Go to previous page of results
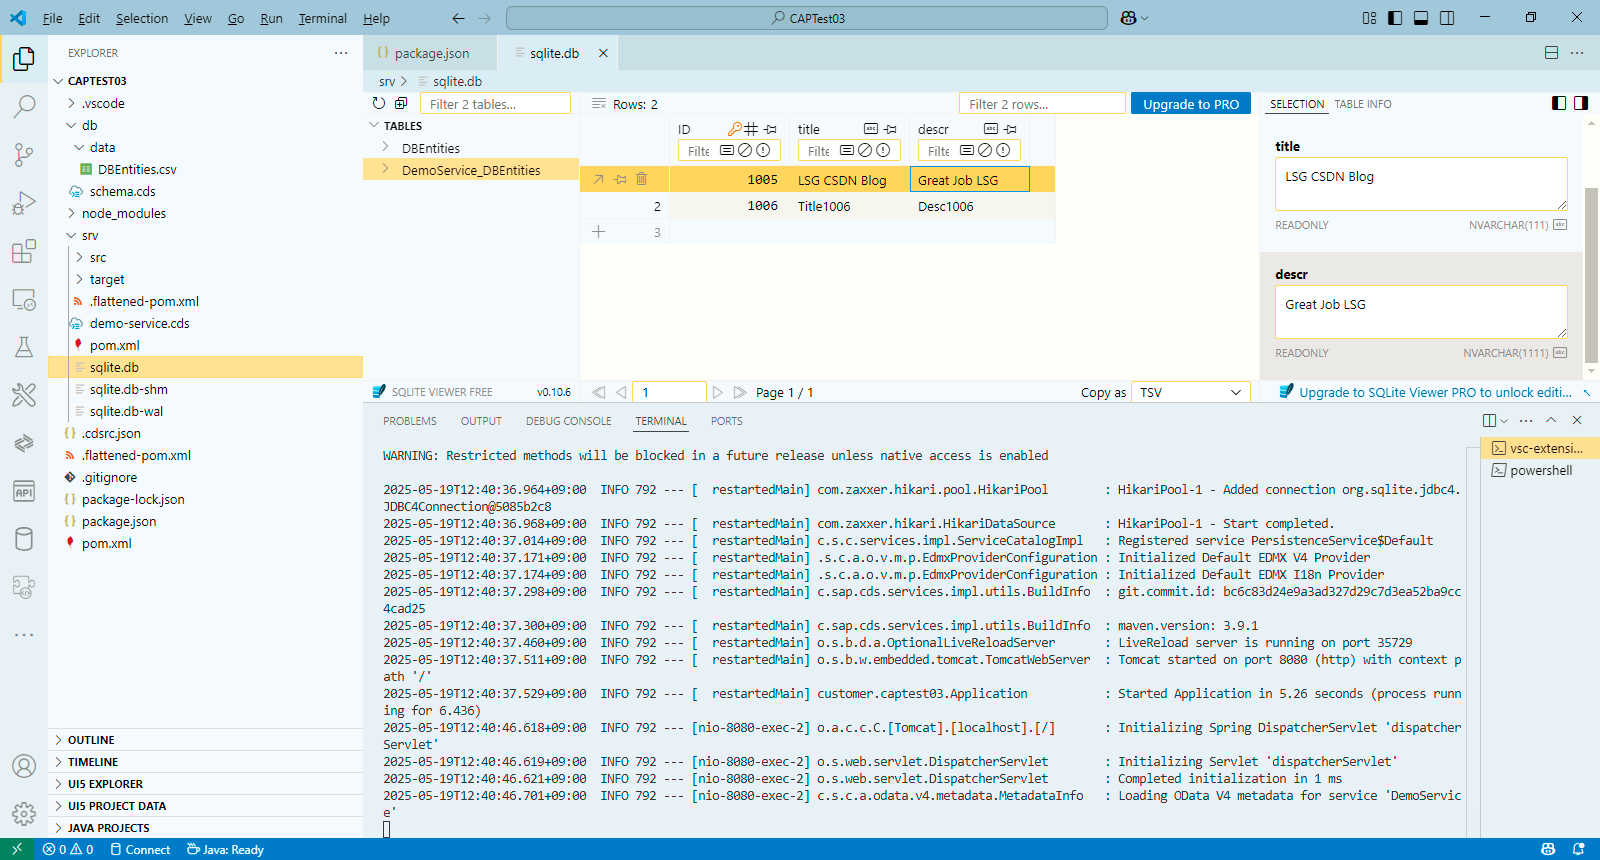The image size is (1600, 860). [x=621, y=392]
